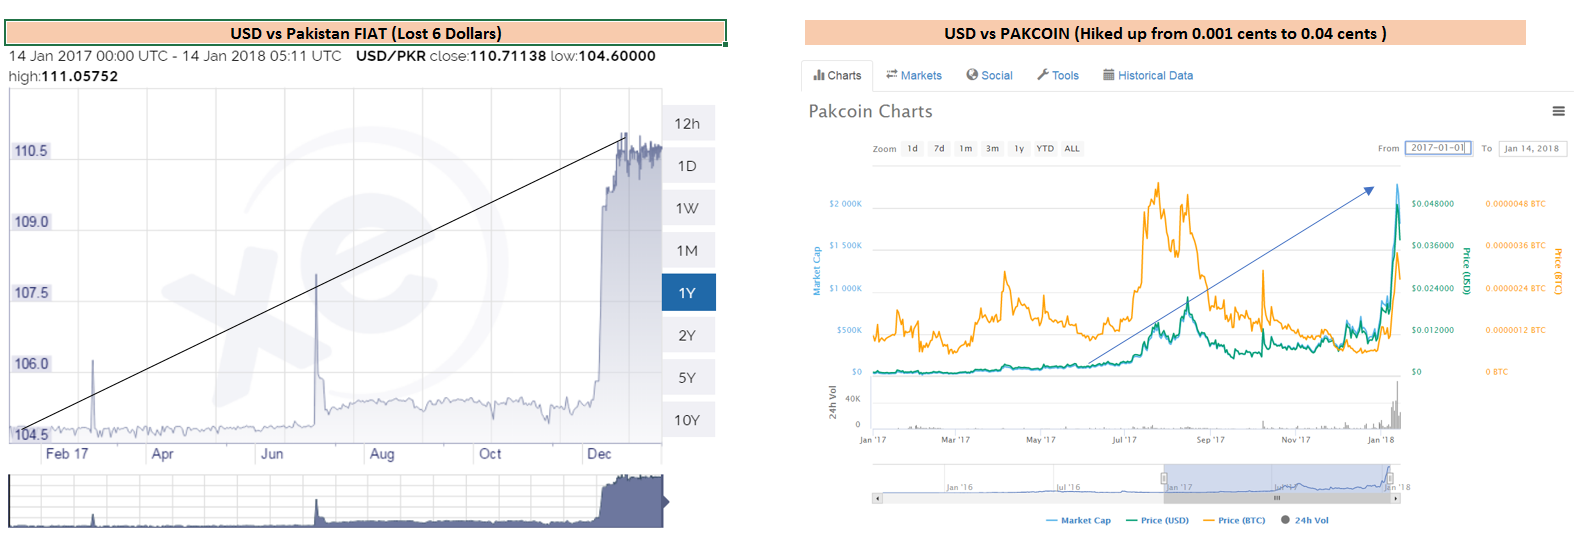
Task: Click the navigator left range handle
Action: tap(1164, 479)
